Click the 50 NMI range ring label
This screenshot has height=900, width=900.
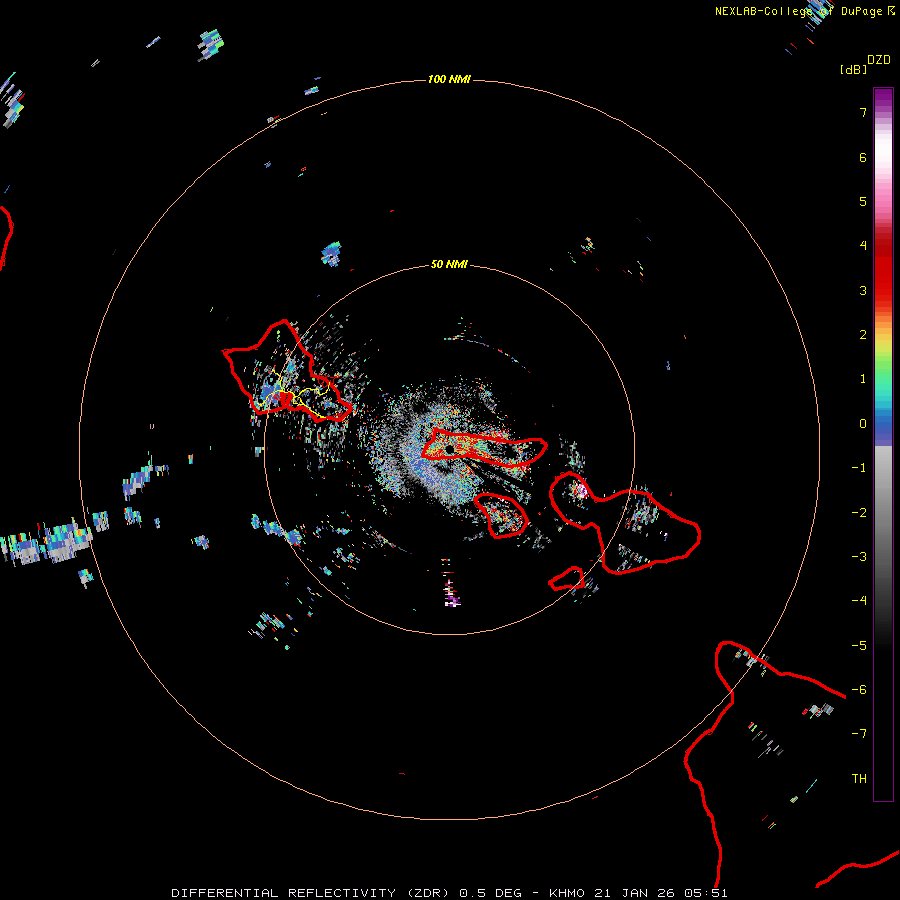449,264
